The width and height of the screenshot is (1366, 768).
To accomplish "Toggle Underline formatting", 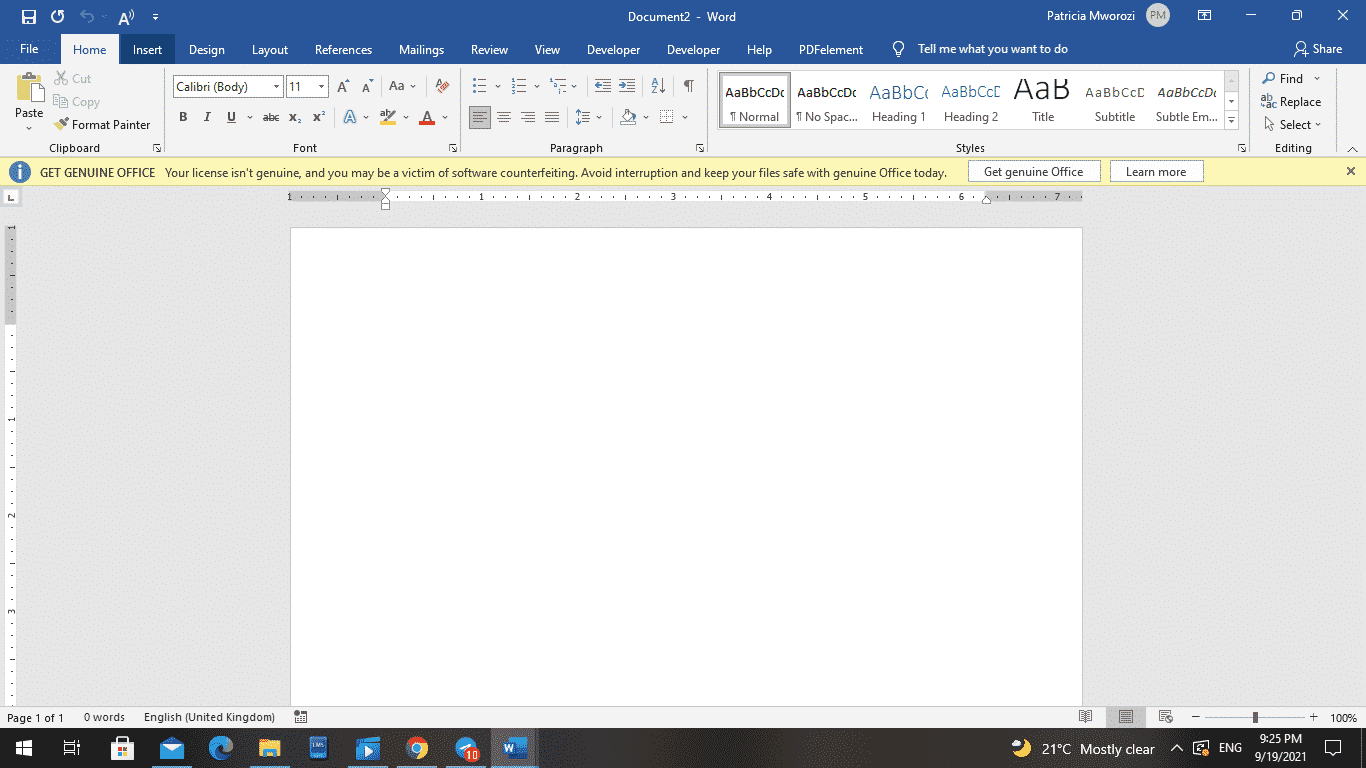I will point(231,117).
